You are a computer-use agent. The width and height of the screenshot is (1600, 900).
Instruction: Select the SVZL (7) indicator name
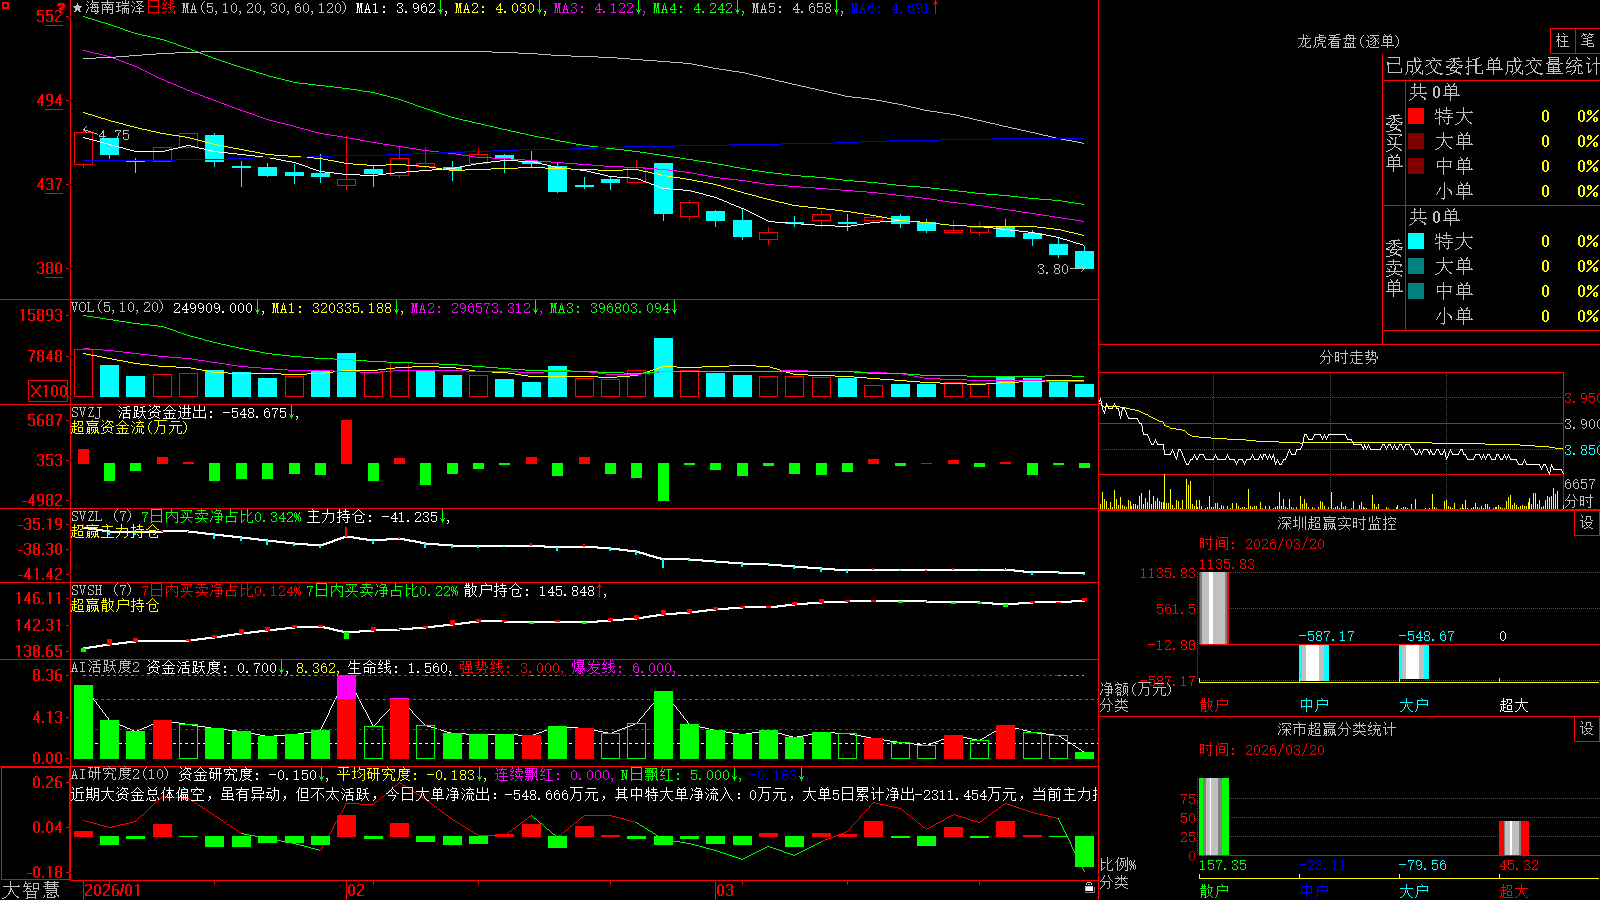[101, 517]
